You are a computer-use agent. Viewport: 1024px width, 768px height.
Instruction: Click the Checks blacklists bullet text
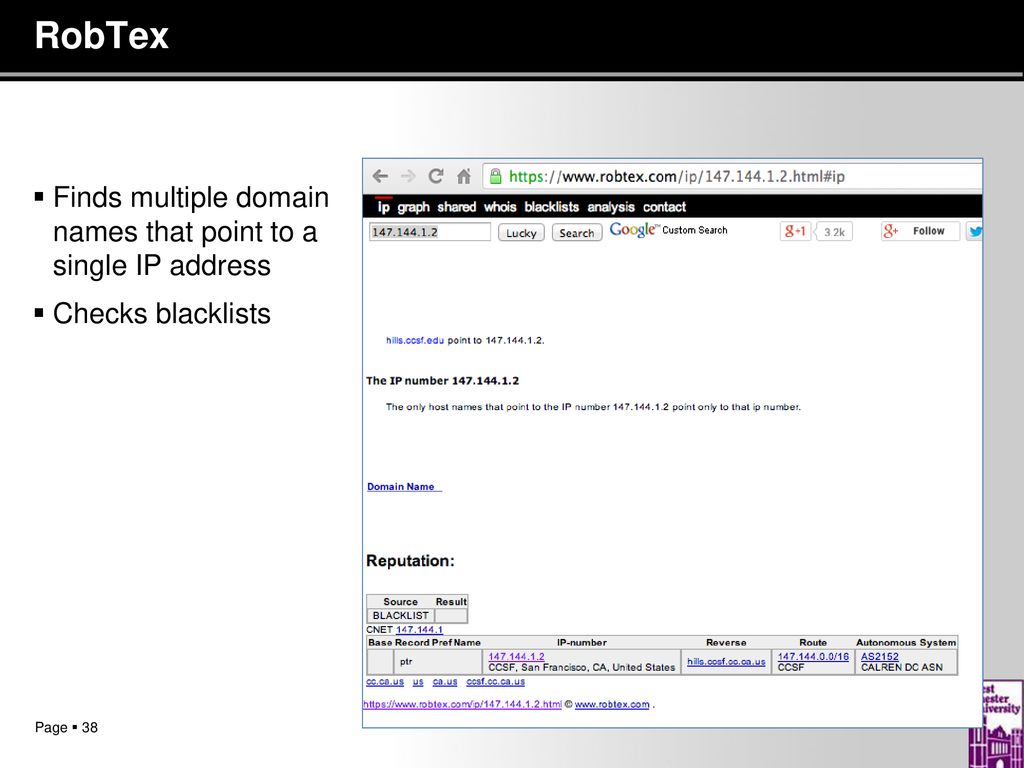click(x=161, y=313)
